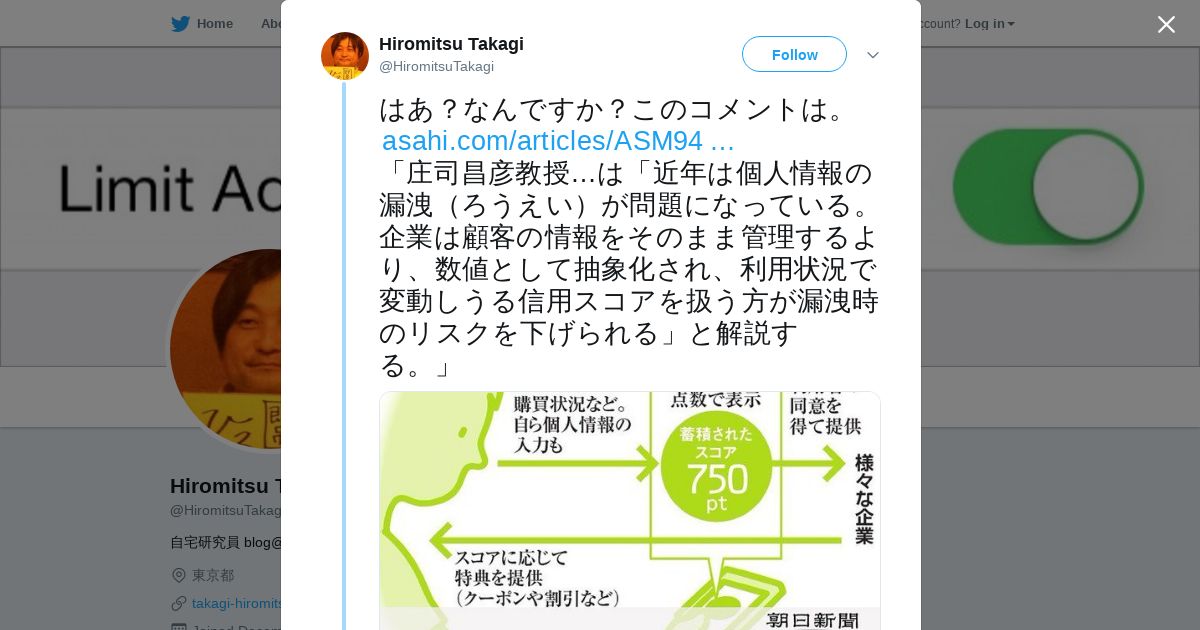Image resolution: width=1200 pixels, height=630 pixels.
Task: Click the @HiromitsuTakagi handle in tweet
Action: pos(436,66)
